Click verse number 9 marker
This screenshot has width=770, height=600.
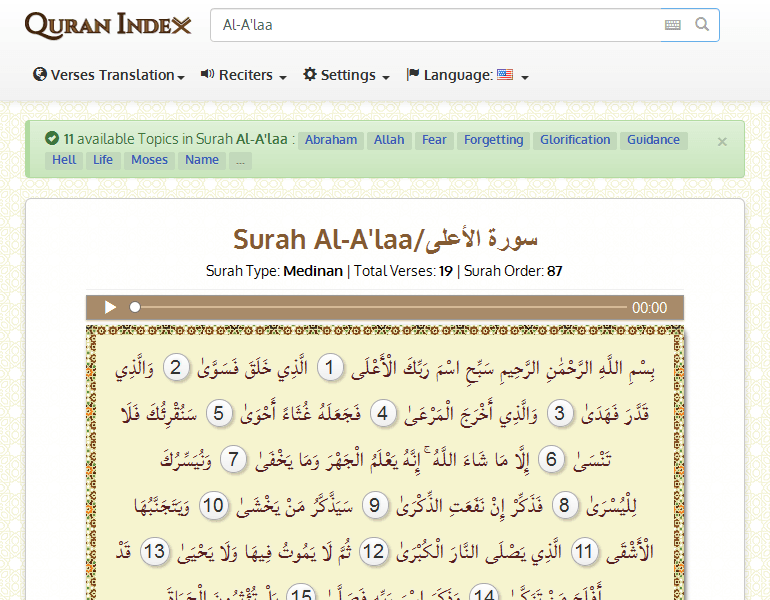click(x=375, y=505)
